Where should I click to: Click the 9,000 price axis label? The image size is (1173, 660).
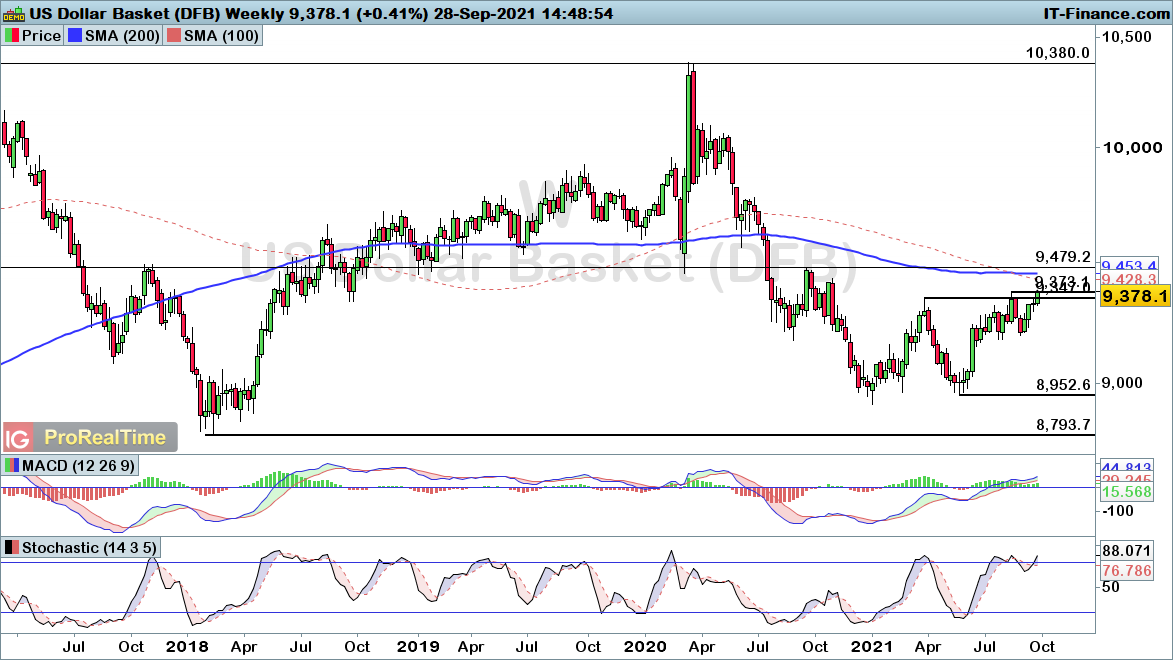(x=1122, y=382)
